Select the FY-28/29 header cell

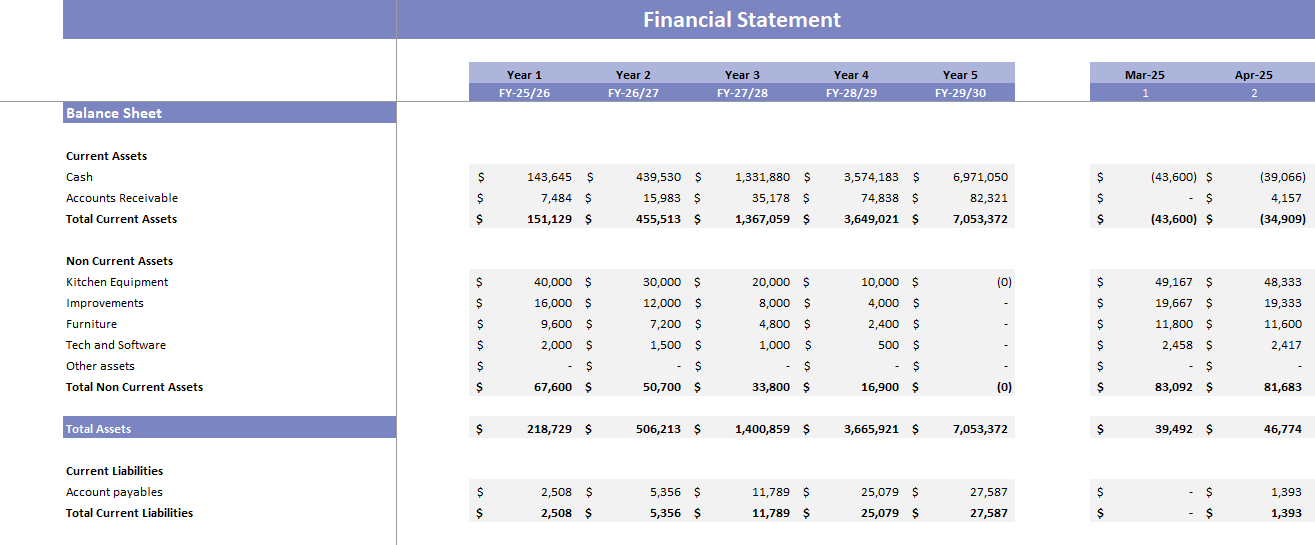[x=851, y=93]
